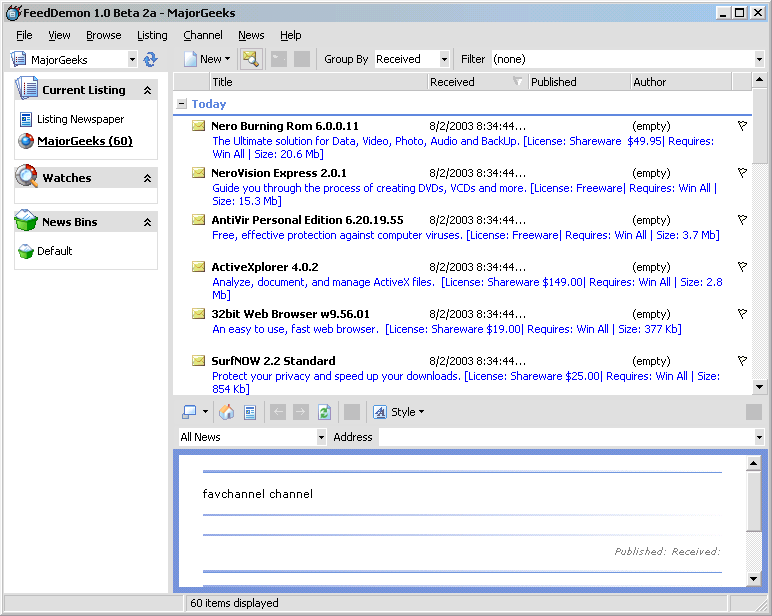Viewport: 772px width, 616px height.
Task: Click envelope icon of ActiveXplorer item
Action: pos(198,267)
